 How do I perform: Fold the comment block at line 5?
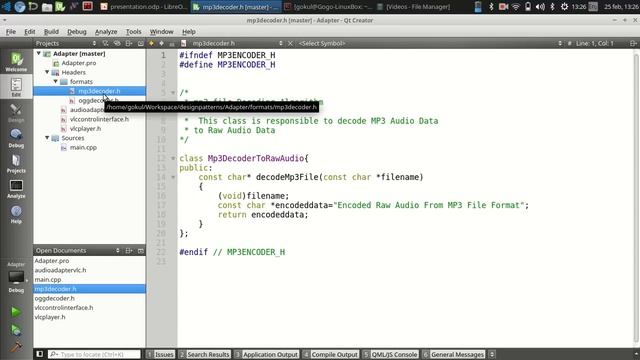pos(173,93)
